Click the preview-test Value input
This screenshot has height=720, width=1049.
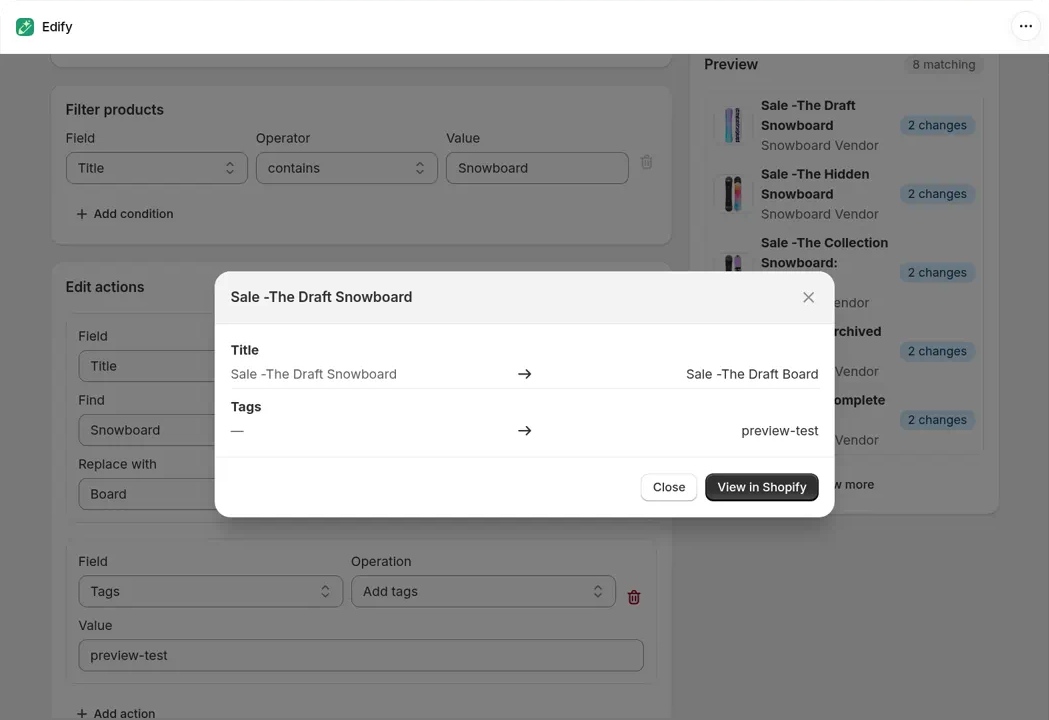pyautogui.click(x=361, y=656)
